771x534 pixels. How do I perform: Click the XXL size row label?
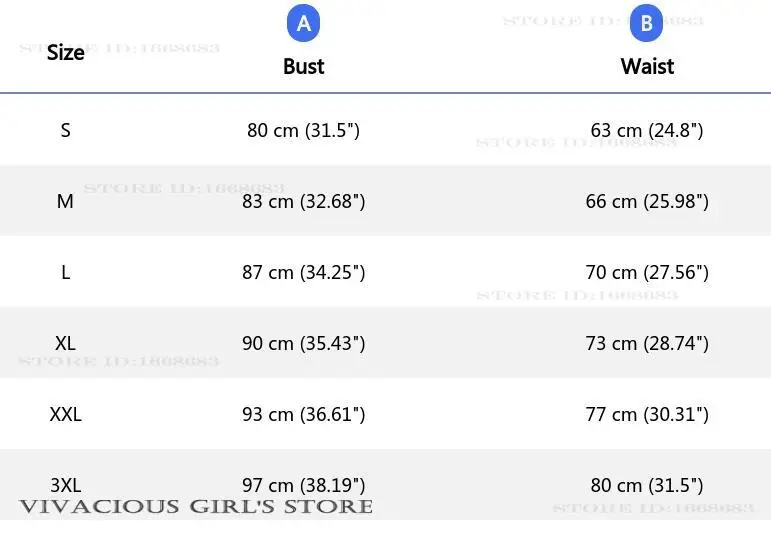[x=66, y=414]
